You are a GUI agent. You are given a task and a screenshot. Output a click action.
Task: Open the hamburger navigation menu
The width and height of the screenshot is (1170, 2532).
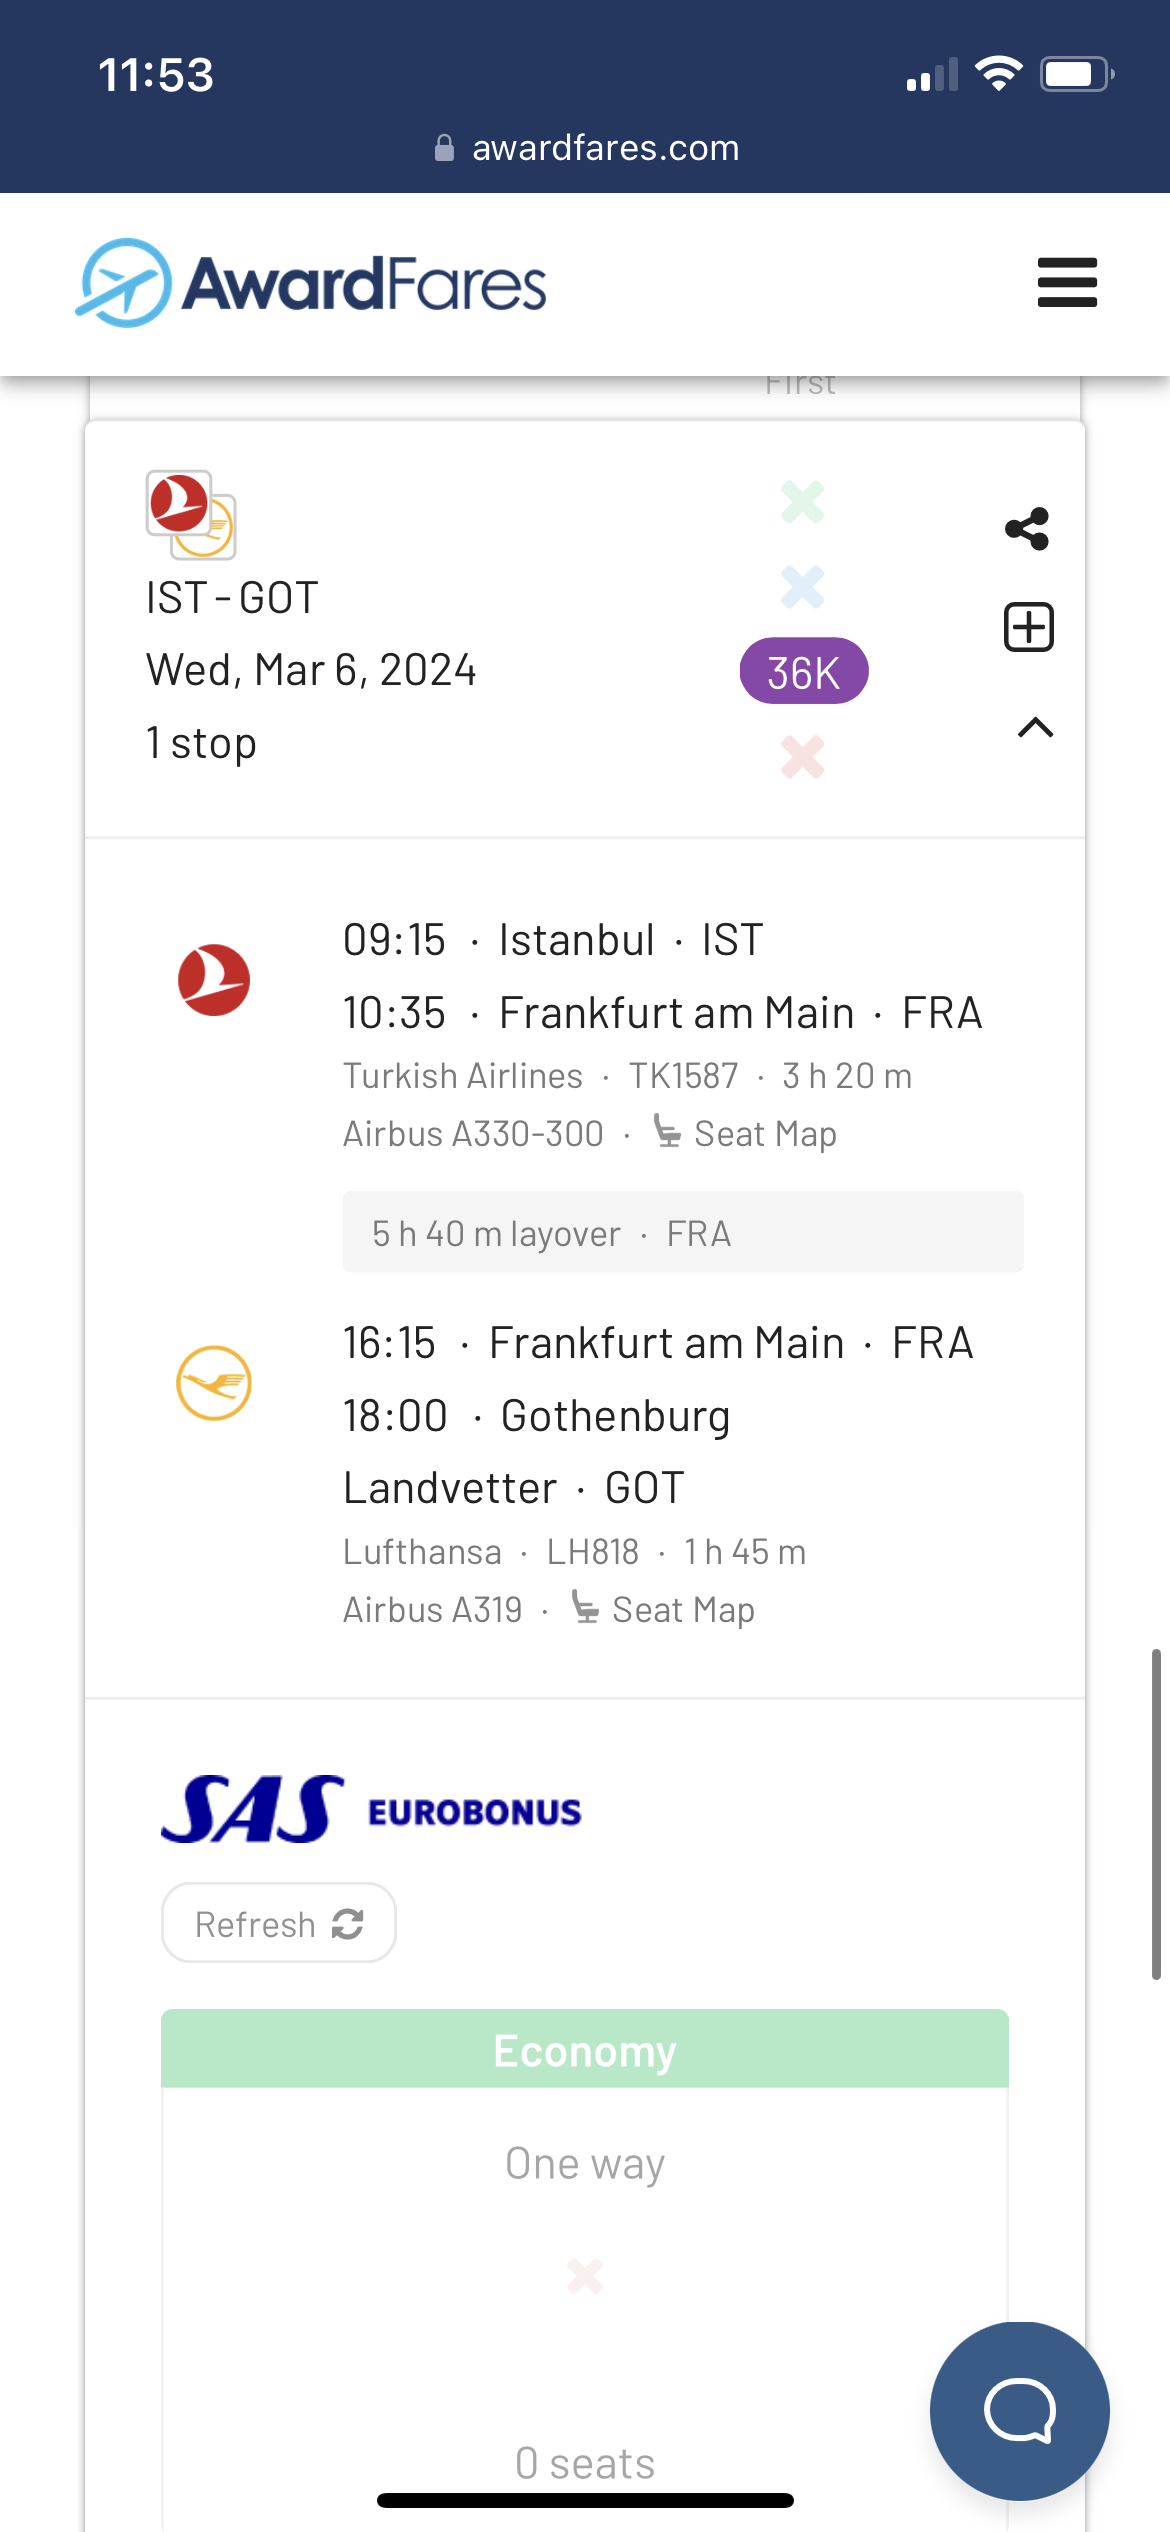click(1067, 283)
